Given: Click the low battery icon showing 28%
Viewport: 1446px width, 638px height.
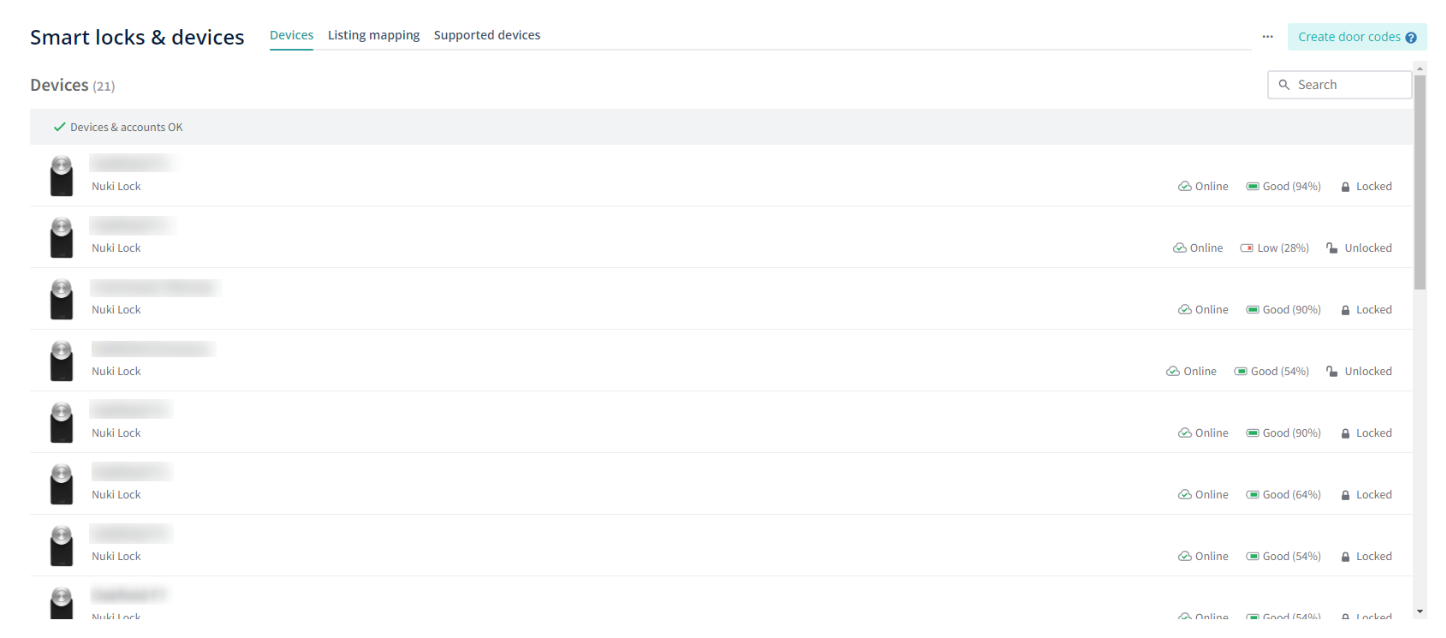Looking at the screenshot, I should click(x=1247, y=248).
